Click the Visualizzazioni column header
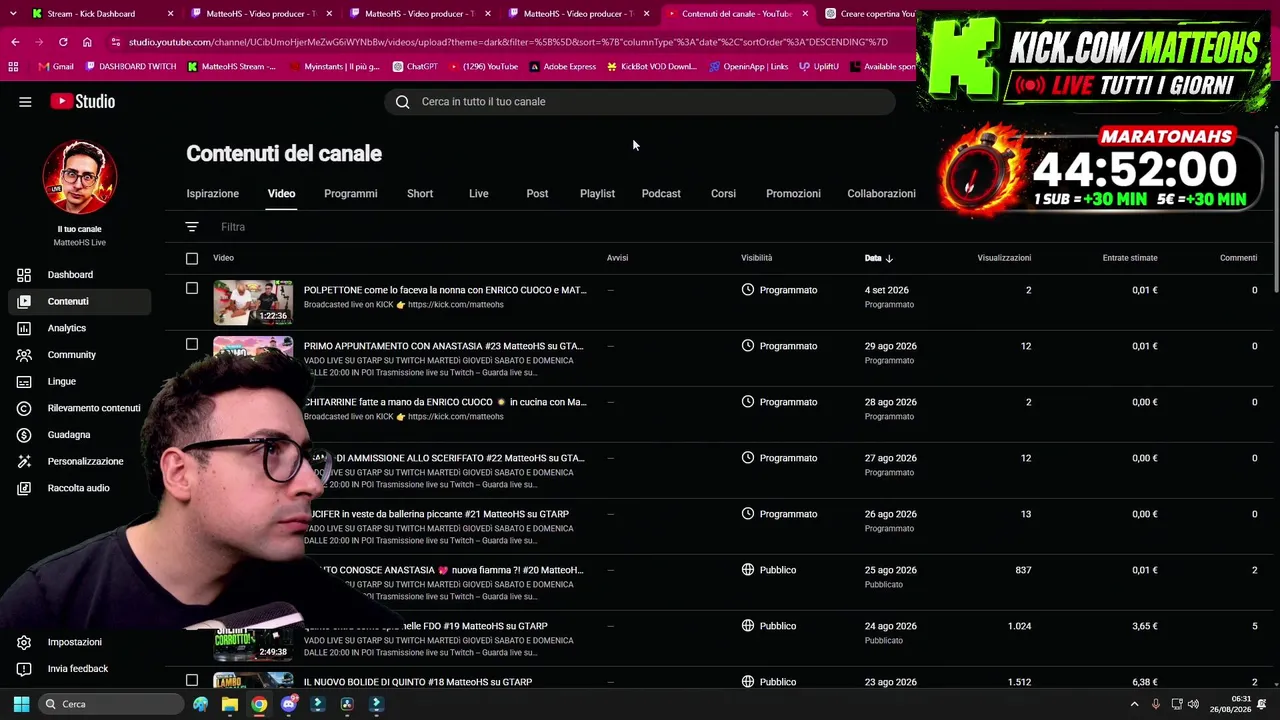This screenshot has width=1280, height=720. pos(1004,258)
